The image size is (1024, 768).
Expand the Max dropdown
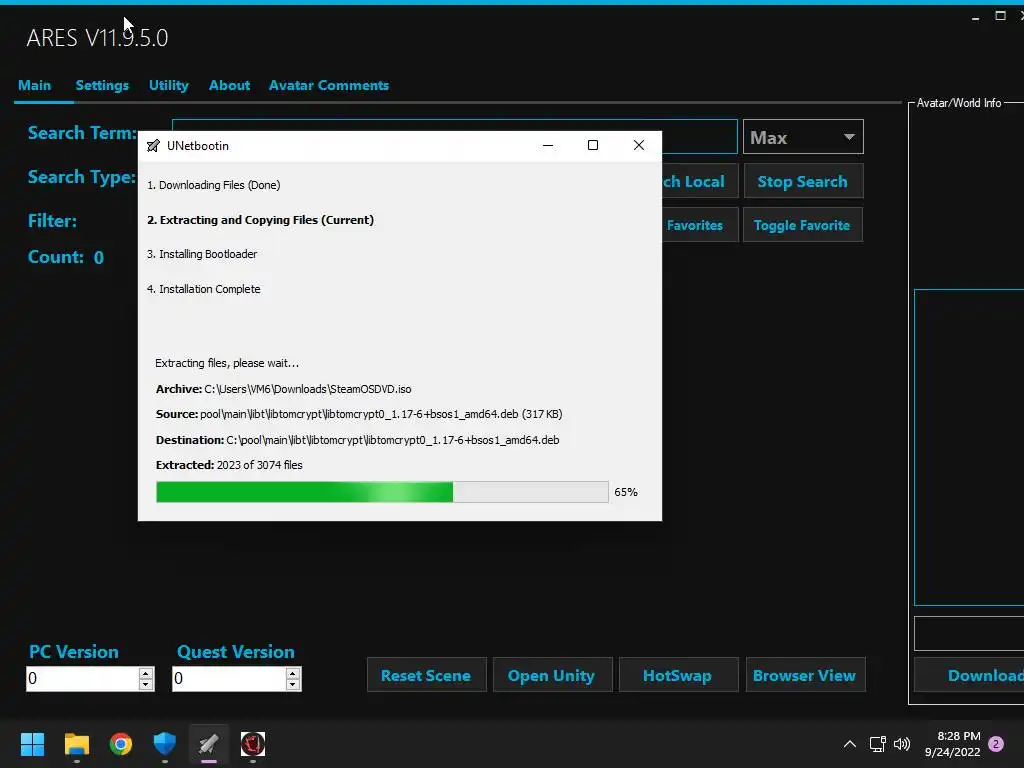point(803,137)
